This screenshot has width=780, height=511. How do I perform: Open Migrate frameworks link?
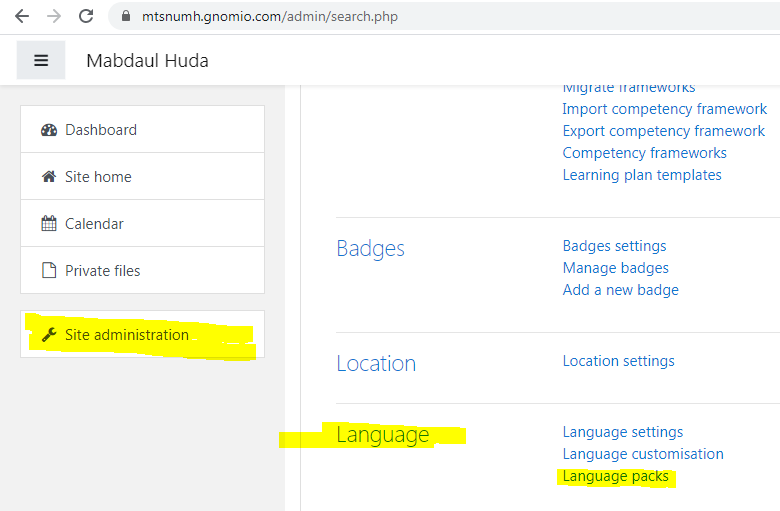click(x=629, y=89)
